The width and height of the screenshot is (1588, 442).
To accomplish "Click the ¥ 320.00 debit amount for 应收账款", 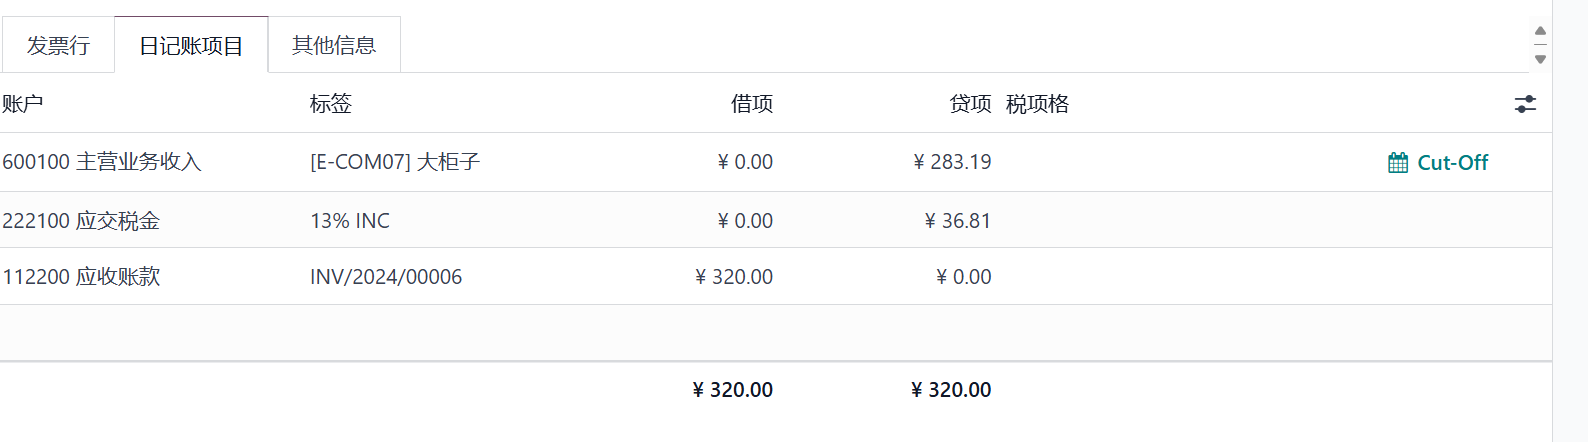I will 734,277.
